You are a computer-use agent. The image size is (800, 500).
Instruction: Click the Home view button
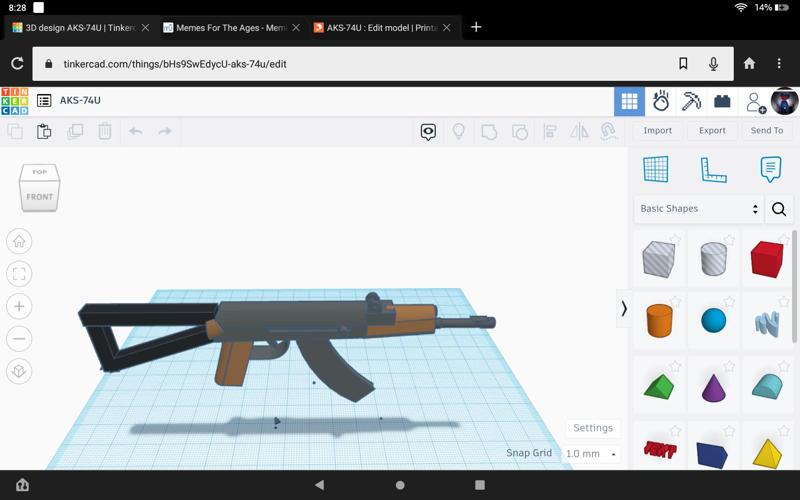pos(19,241)
